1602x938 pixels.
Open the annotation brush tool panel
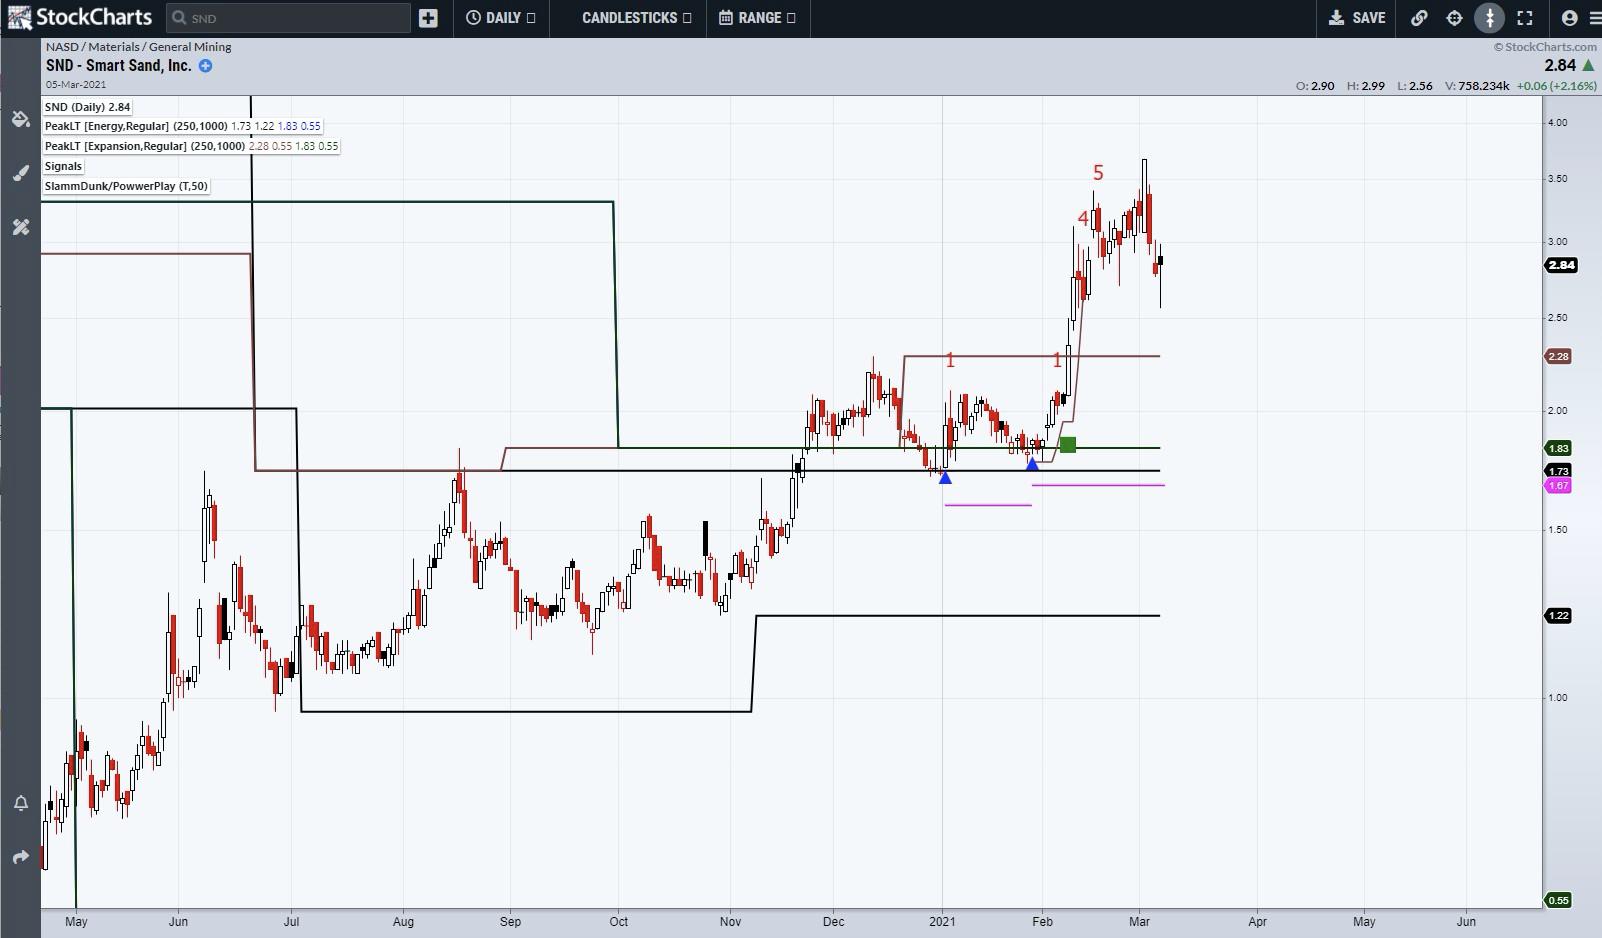pyautogui.click(x=20, y=174)
